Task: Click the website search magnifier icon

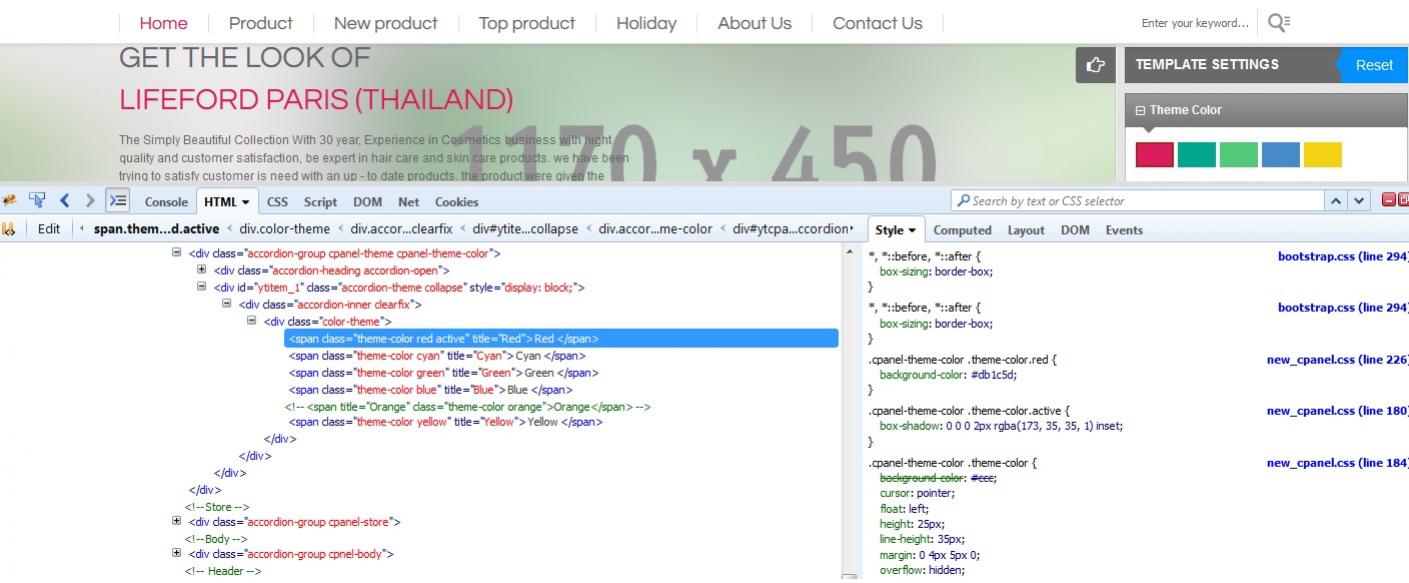Action: [1278, 22]
